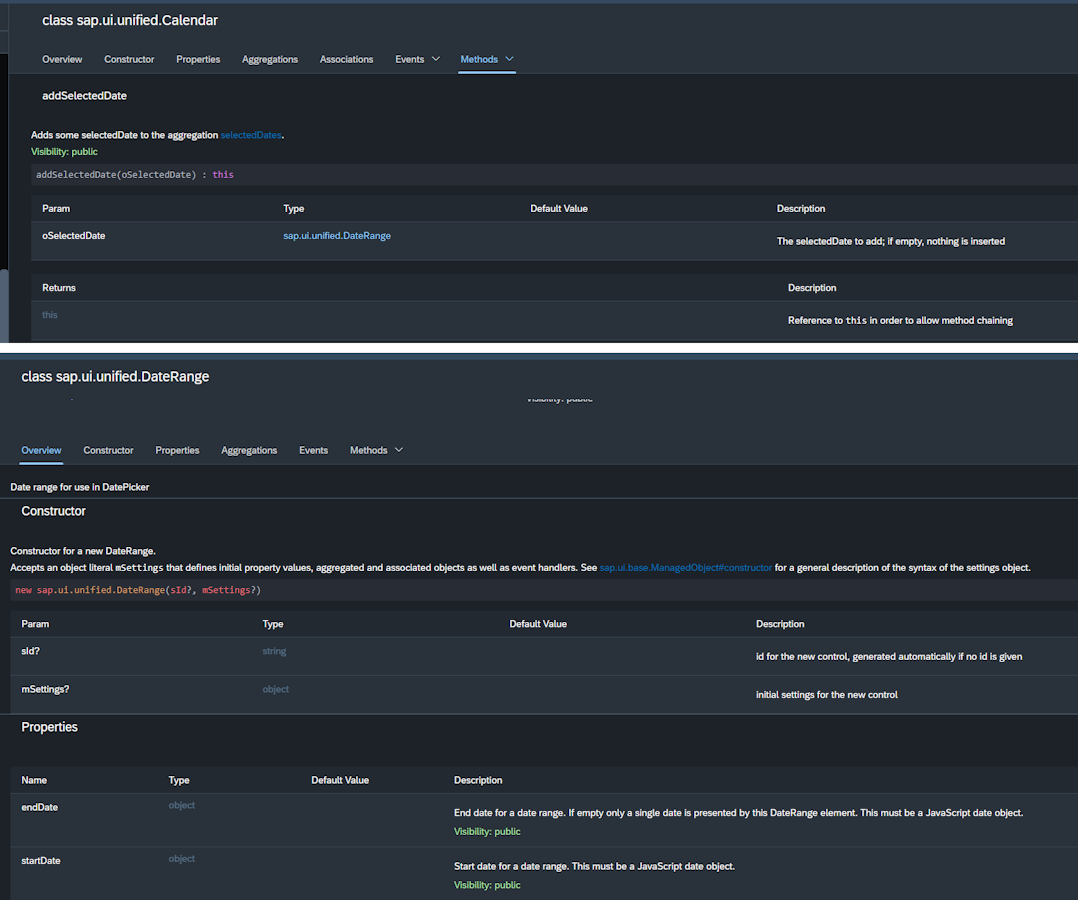Follow the selectedDates aggregation link
This screenshot has height=900, width=1078.
pyautogui.click(x=251, y=135)
